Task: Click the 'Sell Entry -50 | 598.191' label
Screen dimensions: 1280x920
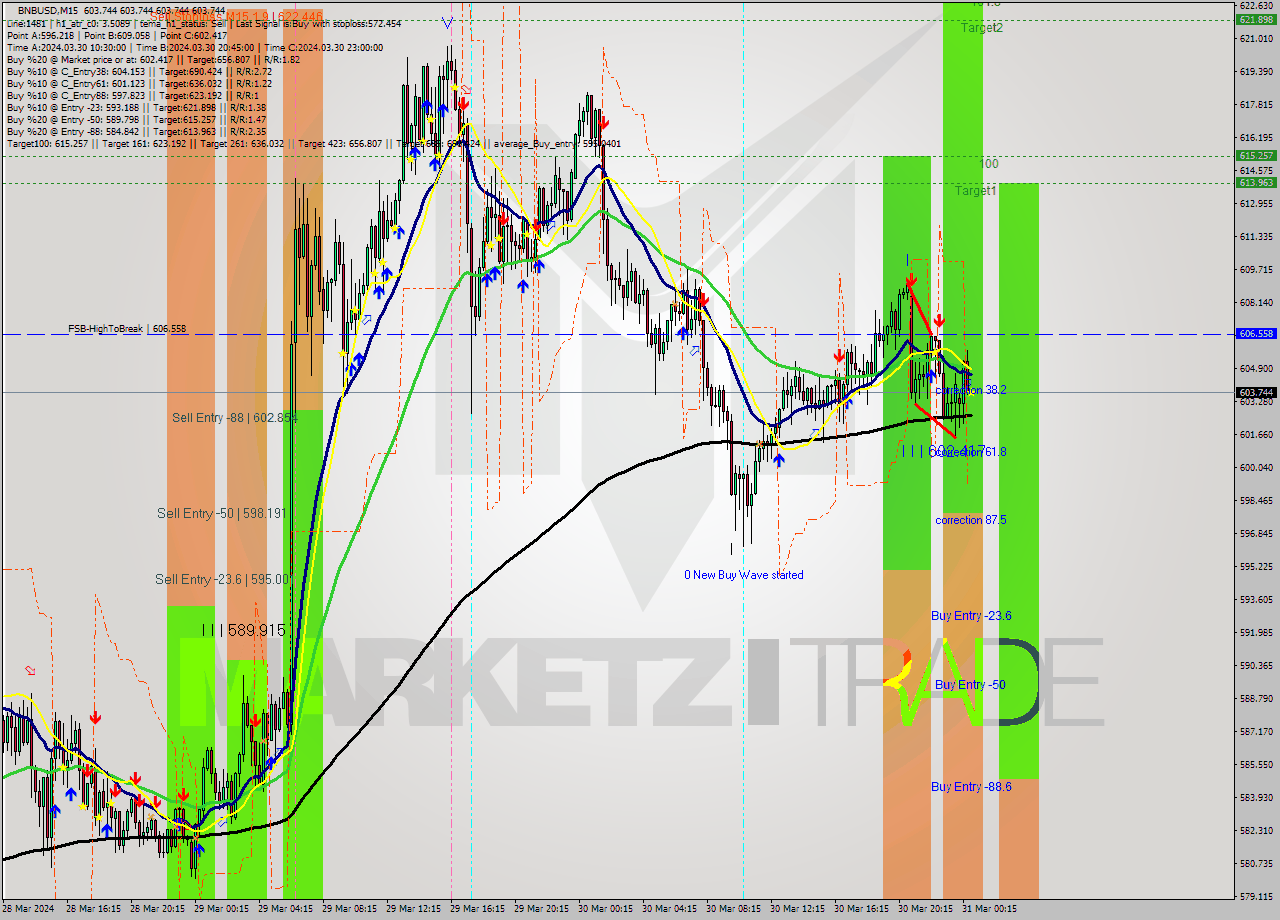Action: pyautogui.click(x=222, y=513)
